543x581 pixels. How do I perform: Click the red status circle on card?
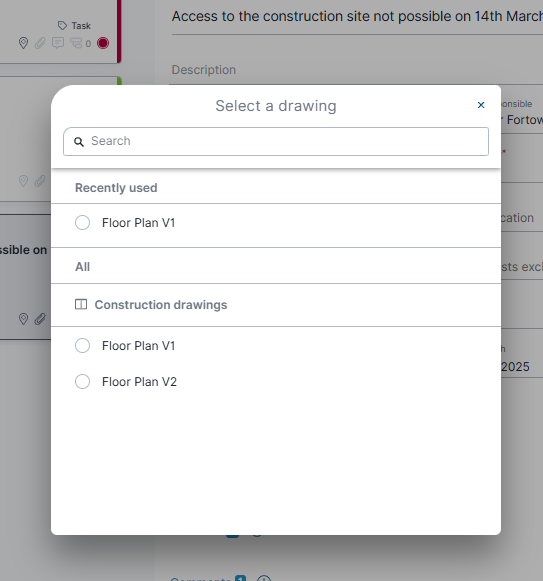[103, 43]
